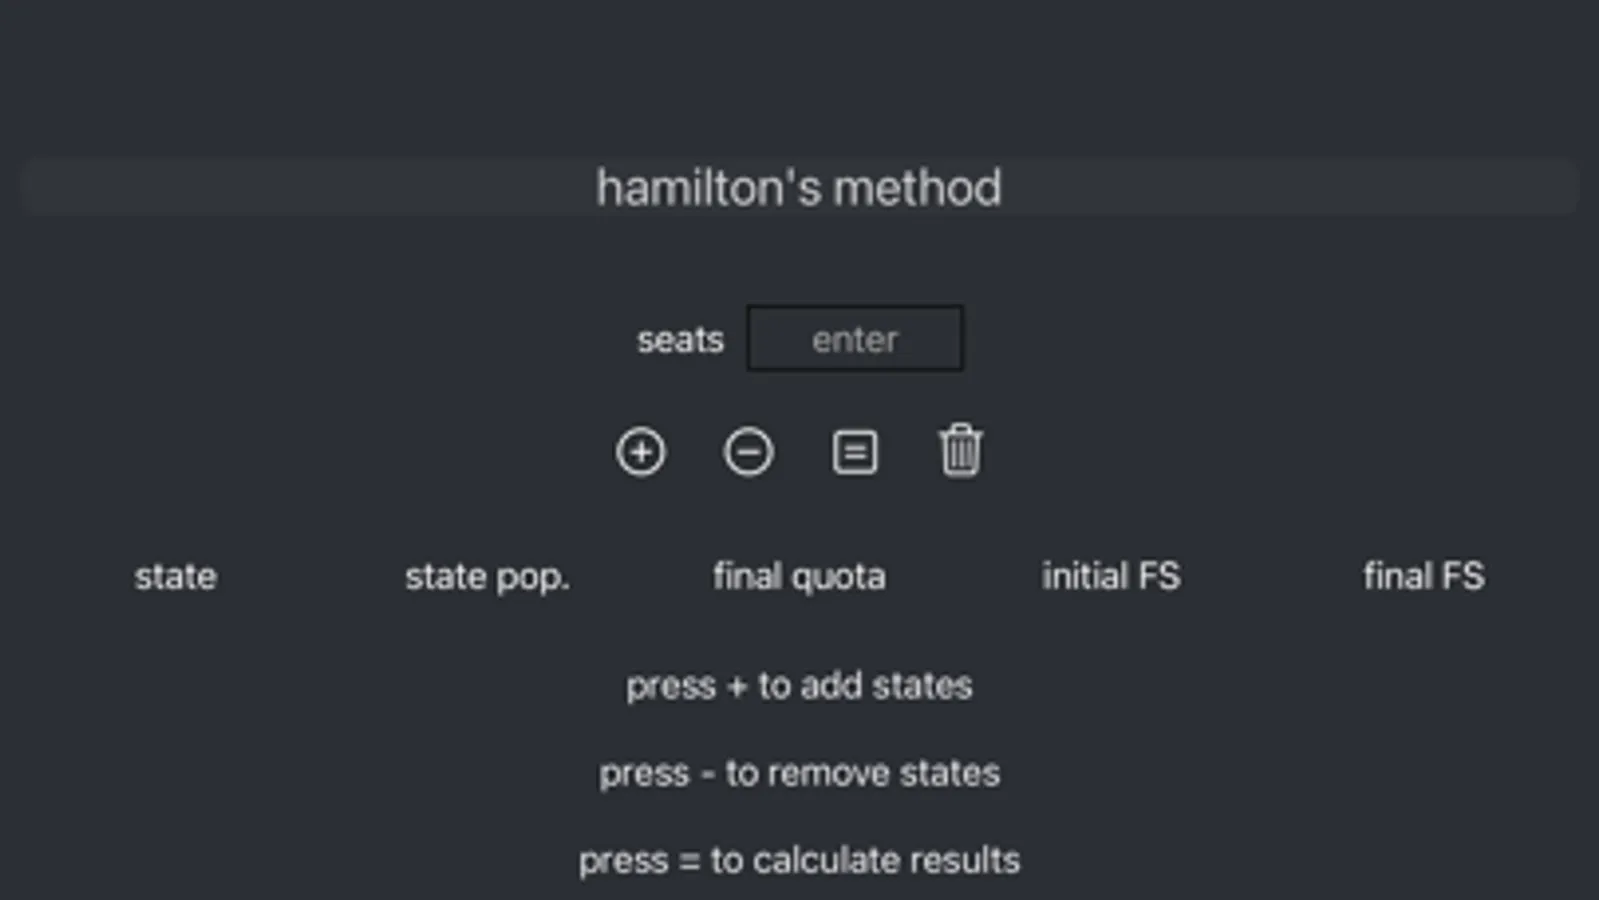Clear all states with the trash icon

[961, 452]
